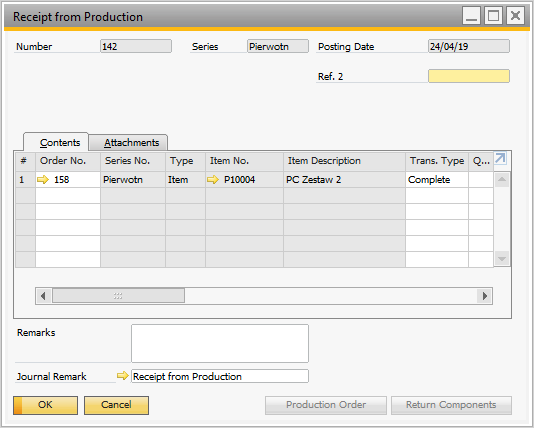The width and height of the screenshot is (534, 428).
Task: Click horizontal scrollbar left arrow
Action: [x=43, y=296]
